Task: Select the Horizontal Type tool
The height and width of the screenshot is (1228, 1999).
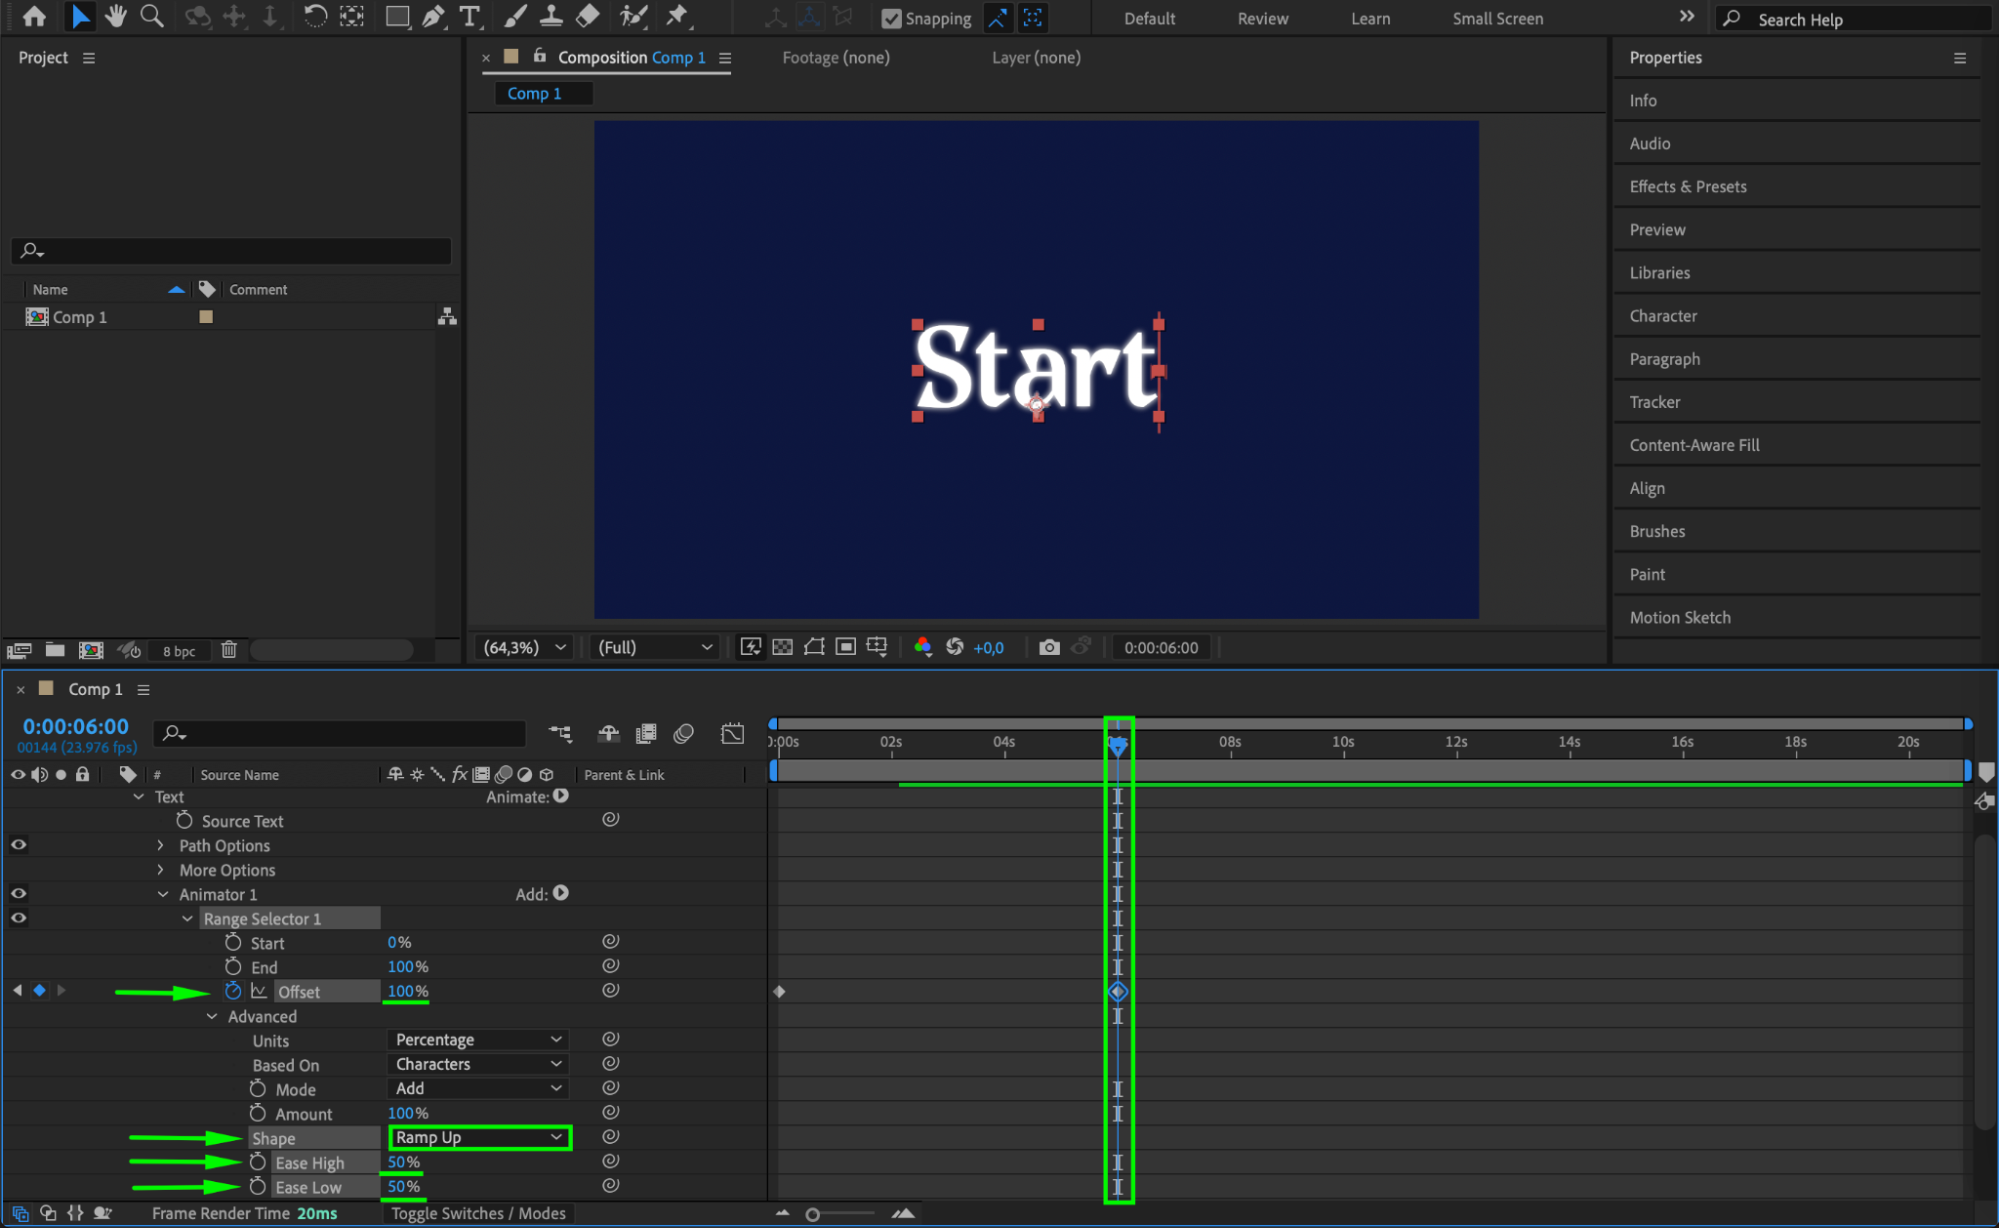Action: (469, 16)
